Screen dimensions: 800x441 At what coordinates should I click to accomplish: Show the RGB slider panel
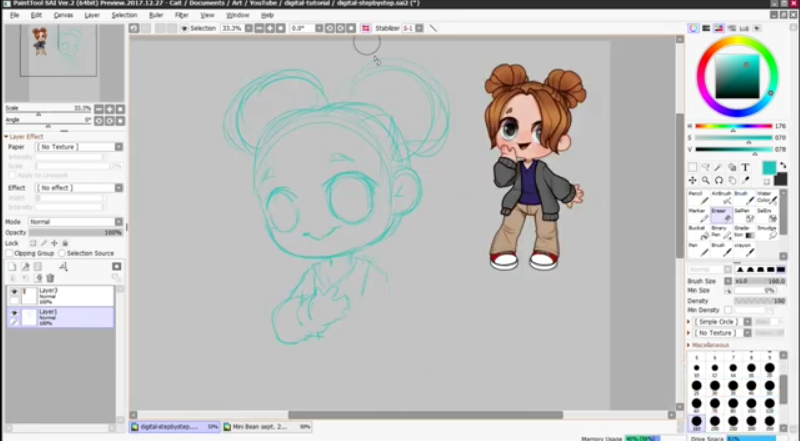click(x=706, y=29)
